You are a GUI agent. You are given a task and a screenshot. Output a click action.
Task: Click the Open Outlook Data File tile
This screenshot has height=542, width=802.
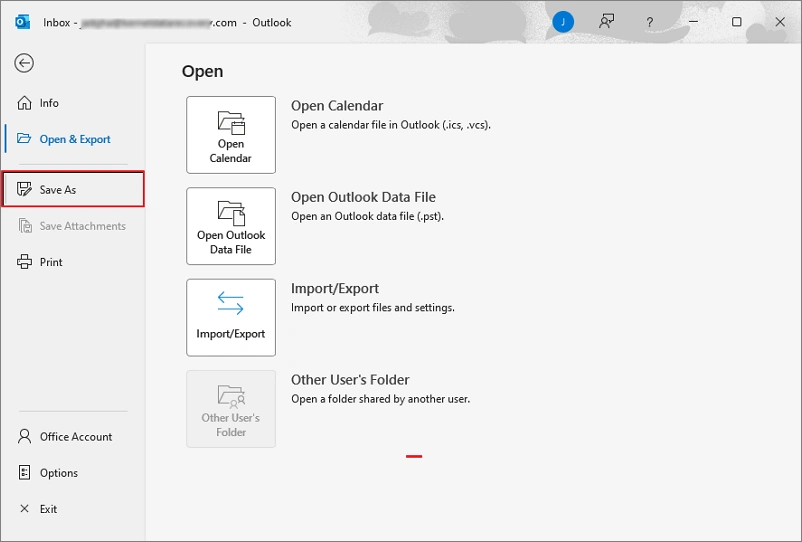(x=231, y=226)
